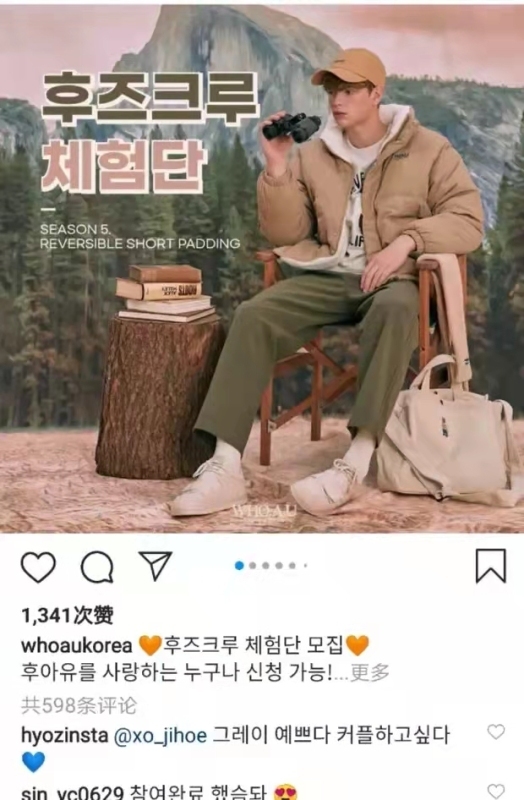Open the @xo_jihoe mention

(160, 735)
